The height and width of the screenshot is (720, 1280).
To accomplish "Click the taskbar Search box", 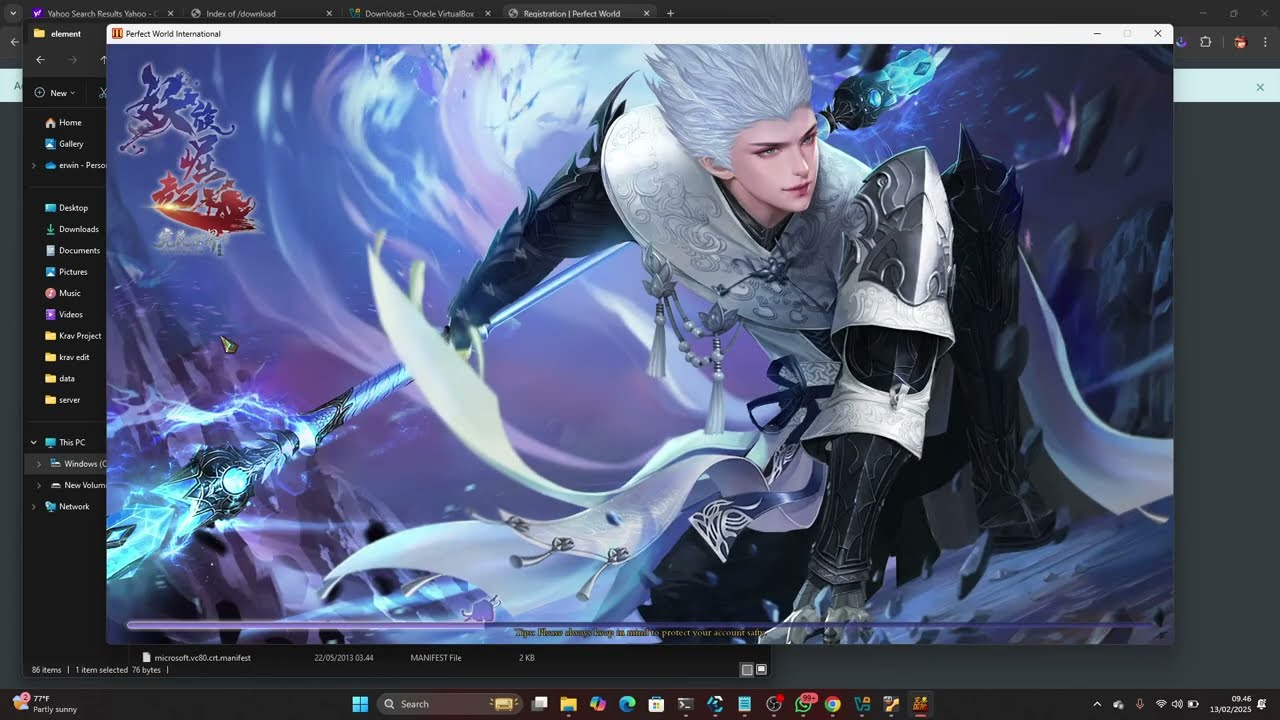I will point(449,704).
